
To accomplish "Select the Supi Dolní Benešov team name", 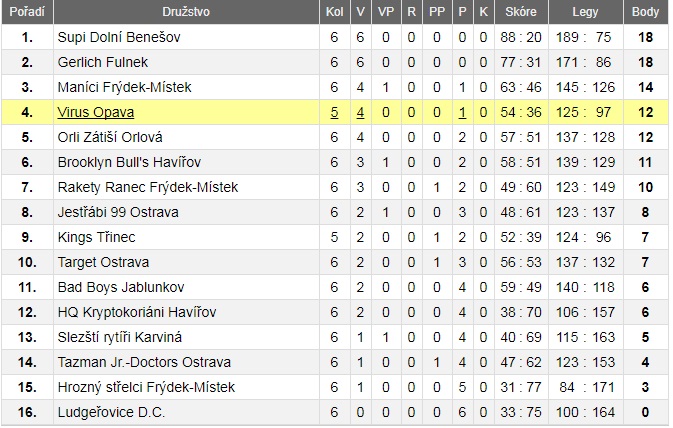I will [x=119, y=37].
